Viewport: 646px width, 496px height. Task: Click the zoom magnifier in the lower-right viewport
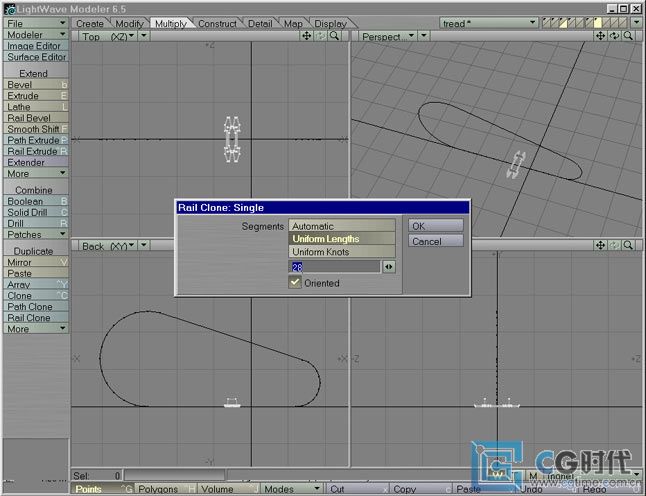pyautogui.click(x=628, y=246)
